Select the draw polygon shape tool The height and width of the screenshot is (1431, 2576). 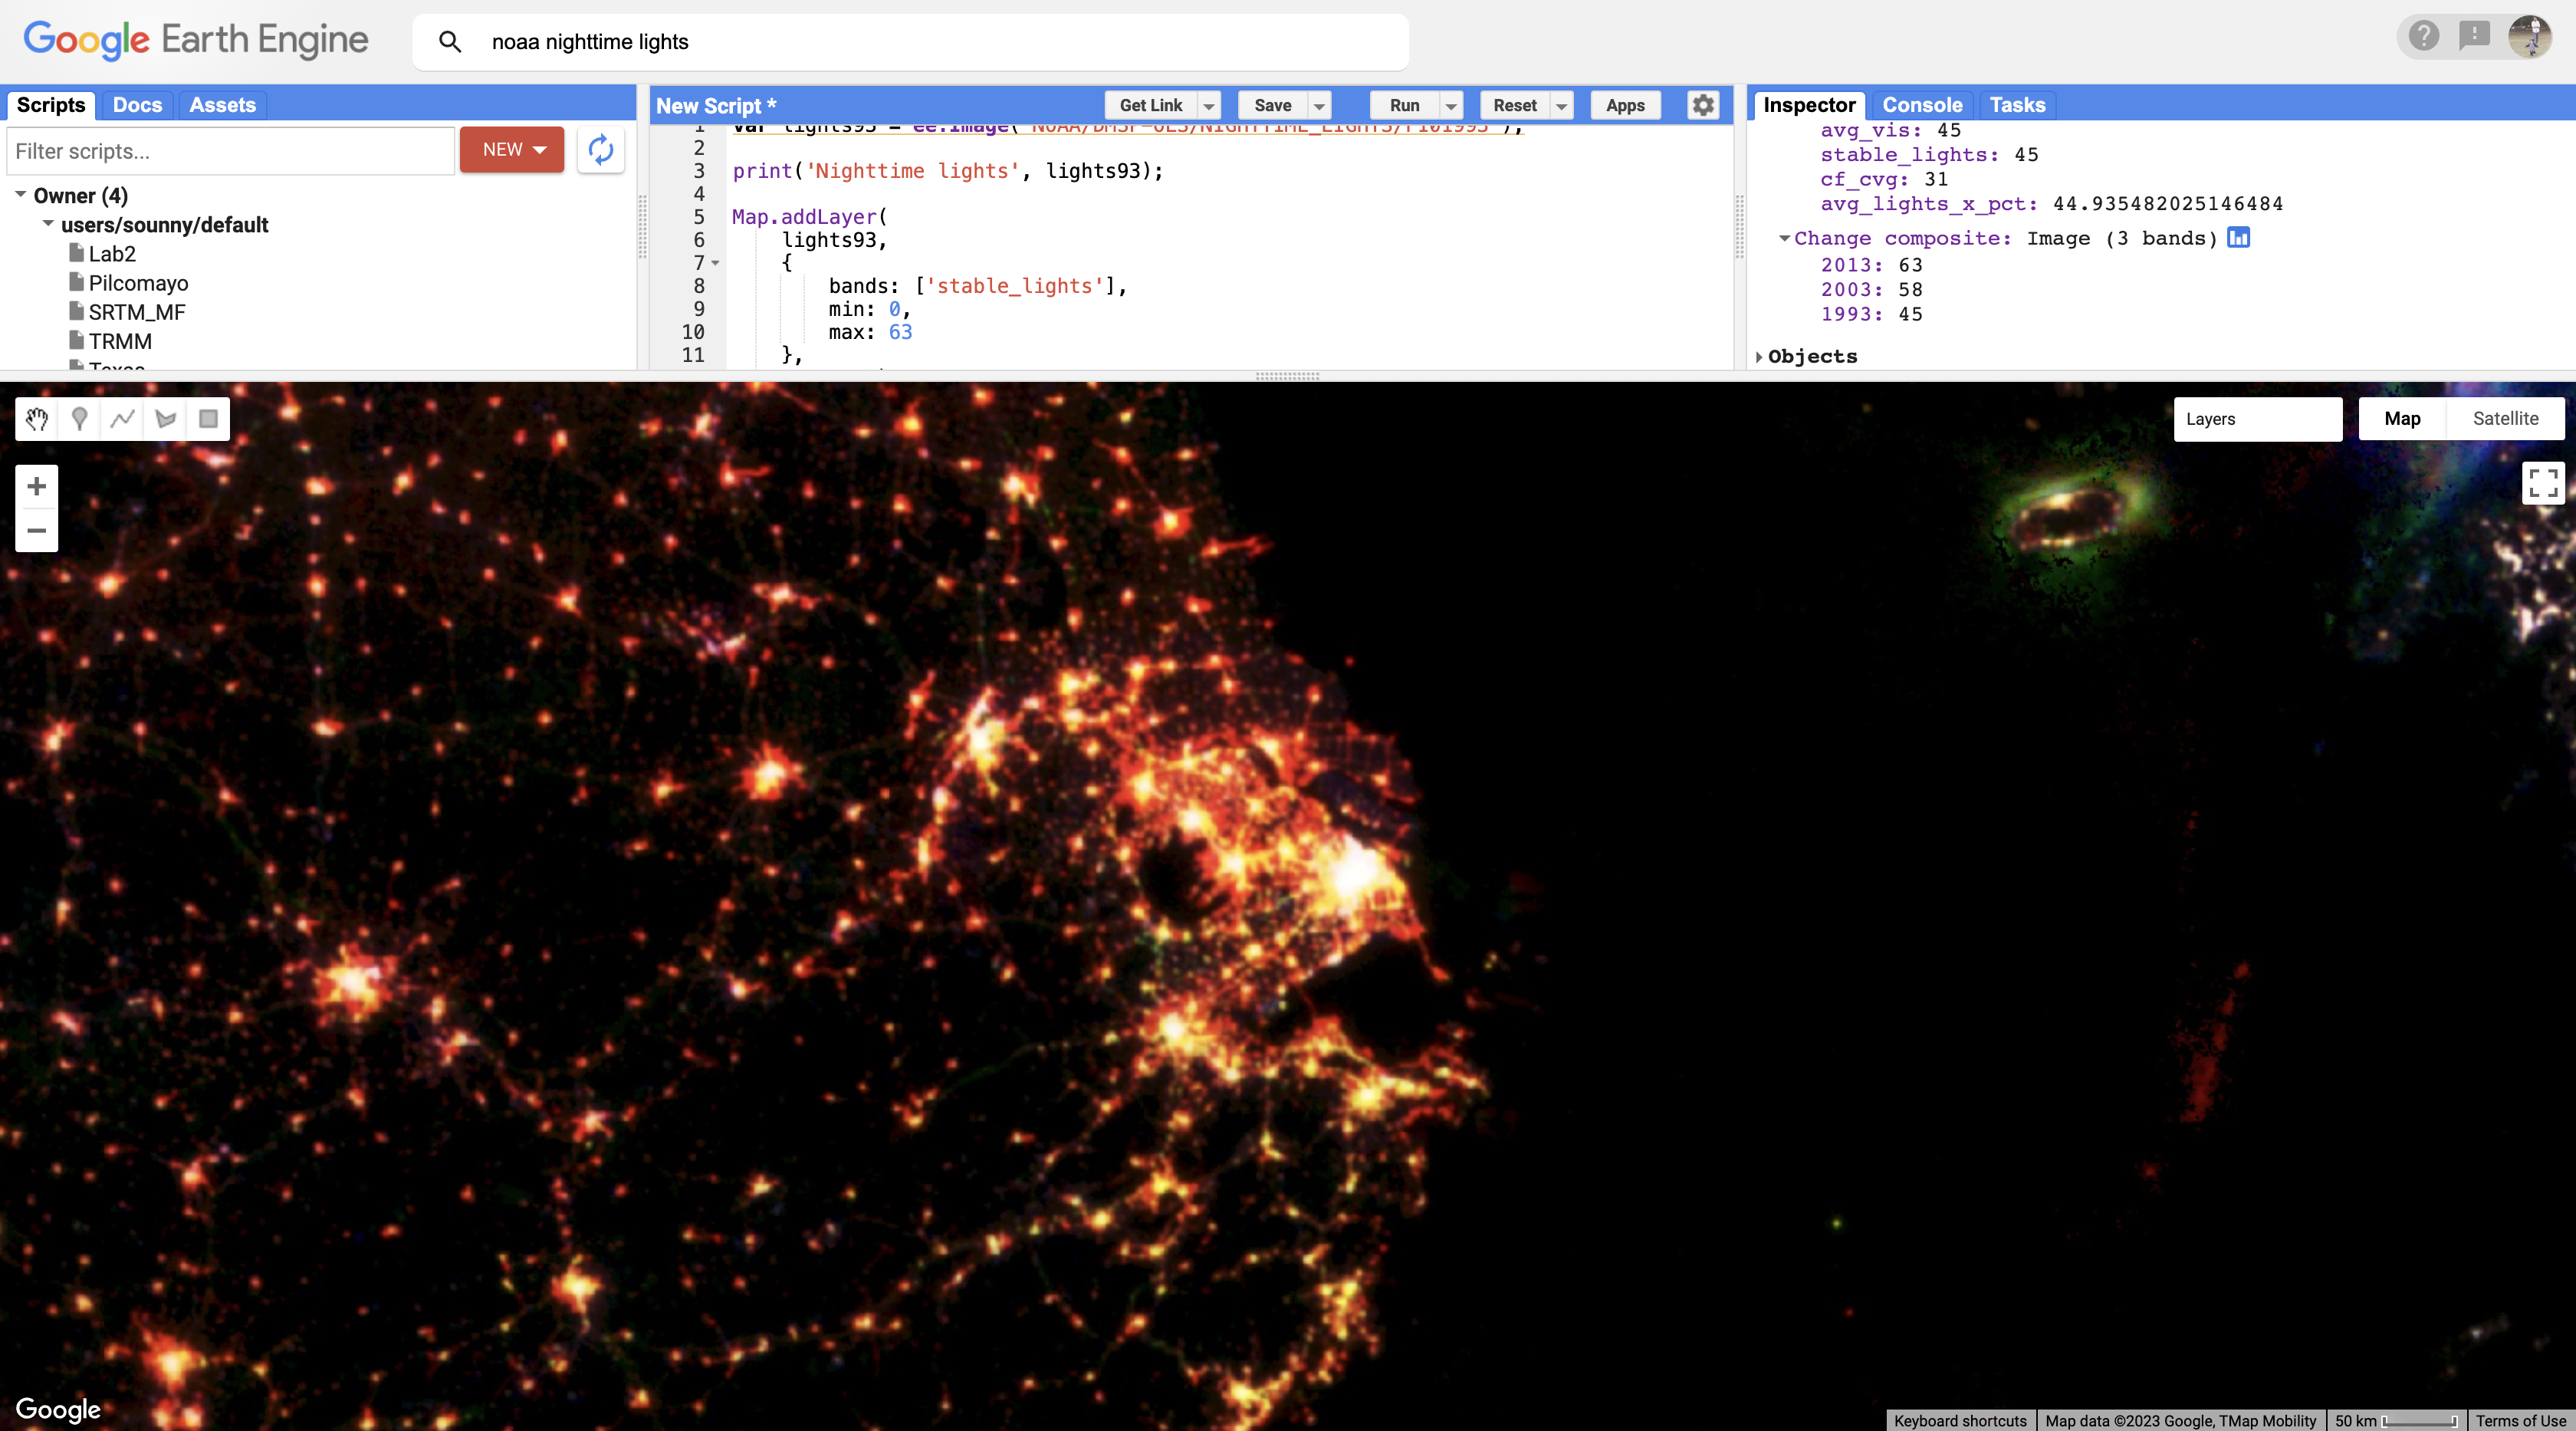[166, 419]
